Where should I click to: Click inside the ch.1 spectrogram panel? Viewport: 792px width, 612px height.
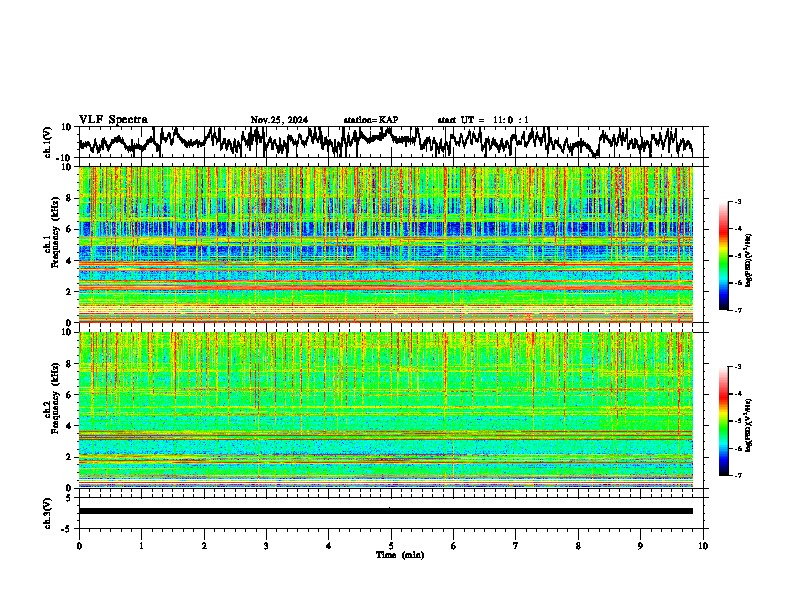[385, 244]
